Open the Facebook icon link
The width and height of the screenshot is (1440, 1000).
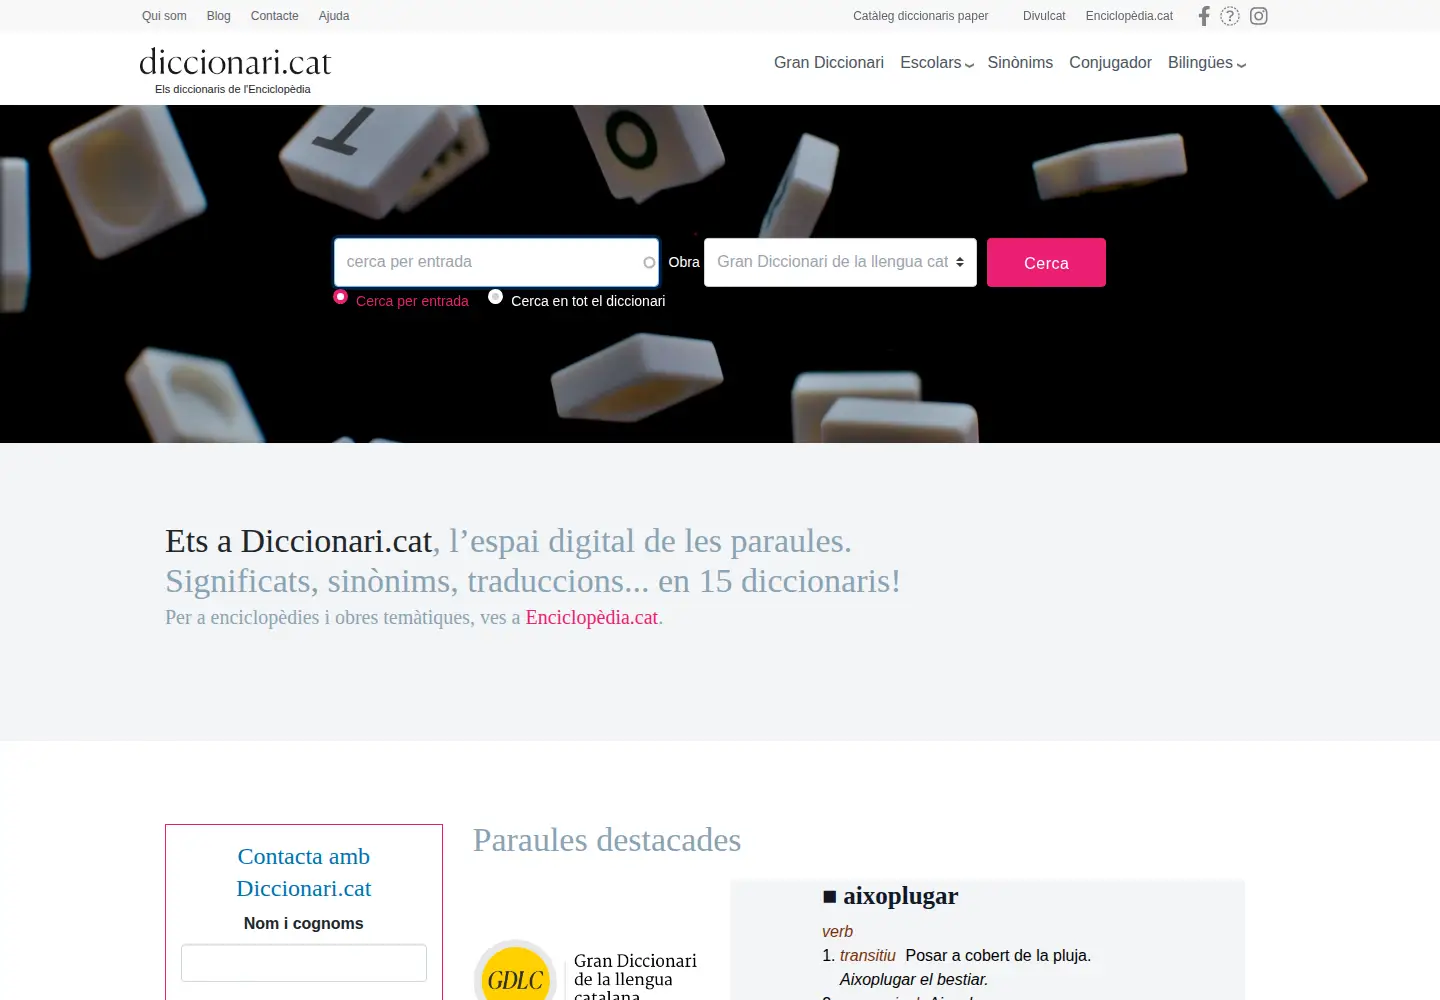pyautogui.click(x=1204, y=16)
